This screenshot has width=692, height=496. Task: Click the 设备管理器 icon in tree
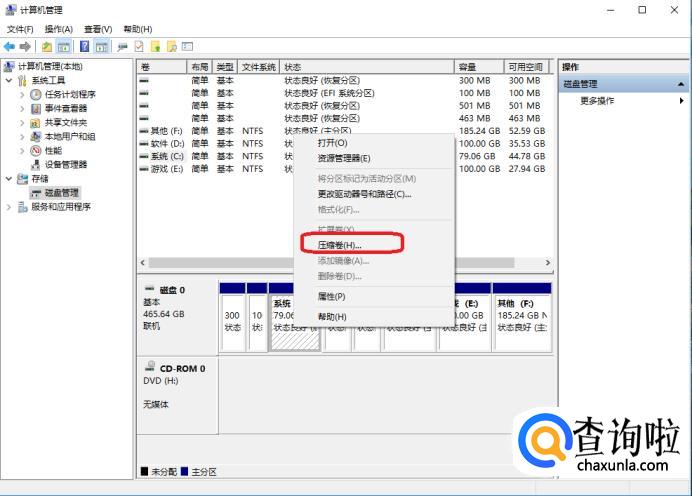(36, 165)
